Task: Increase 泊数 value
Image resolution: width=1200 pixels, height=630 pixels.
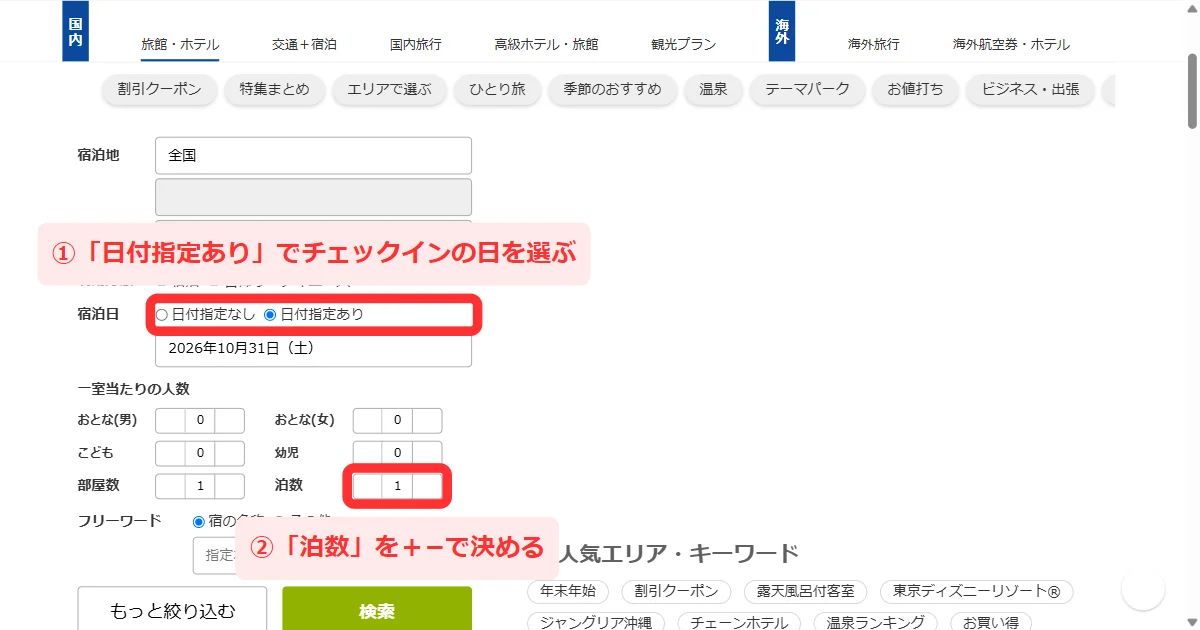Action: click(x=427, y=486)
